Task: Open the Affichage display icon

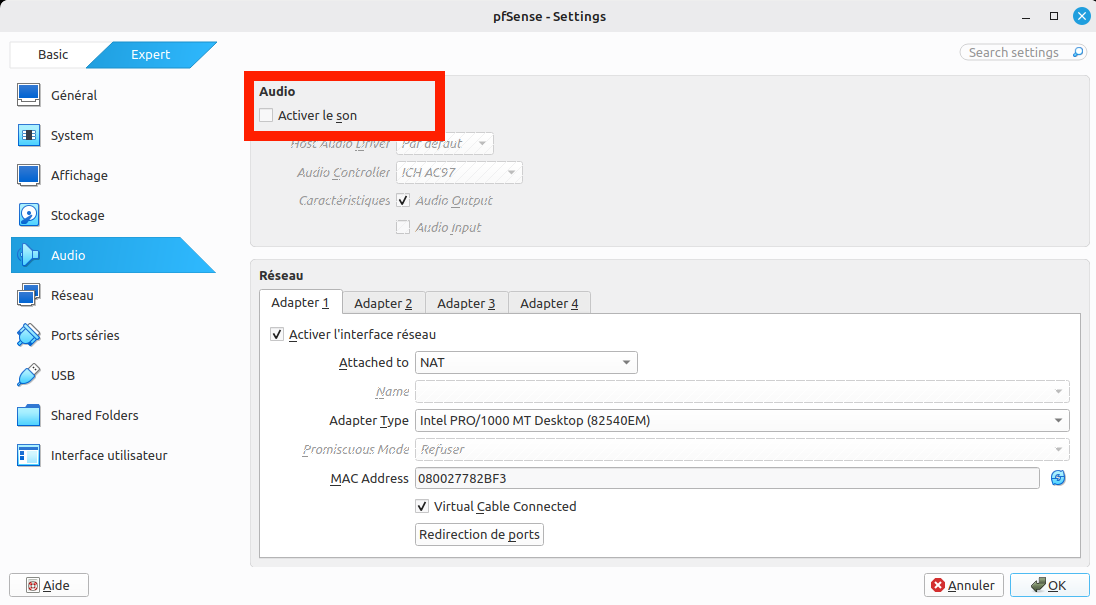Action: pyautogui.click(x=29, y=175)
